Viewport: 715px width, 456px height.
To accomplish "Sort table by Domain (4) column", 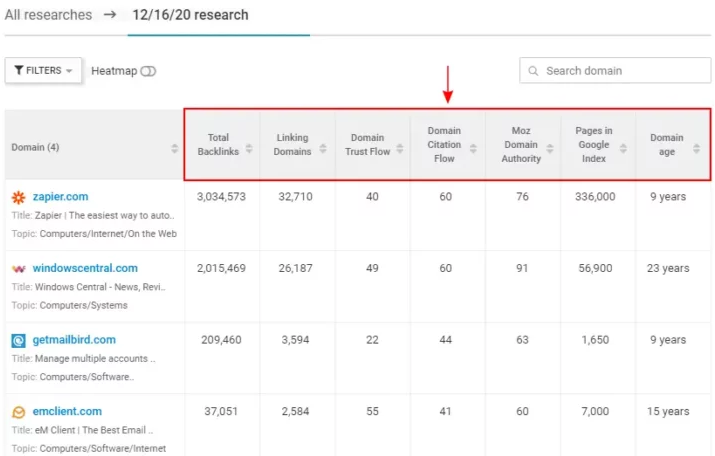I will pos(175,148).
